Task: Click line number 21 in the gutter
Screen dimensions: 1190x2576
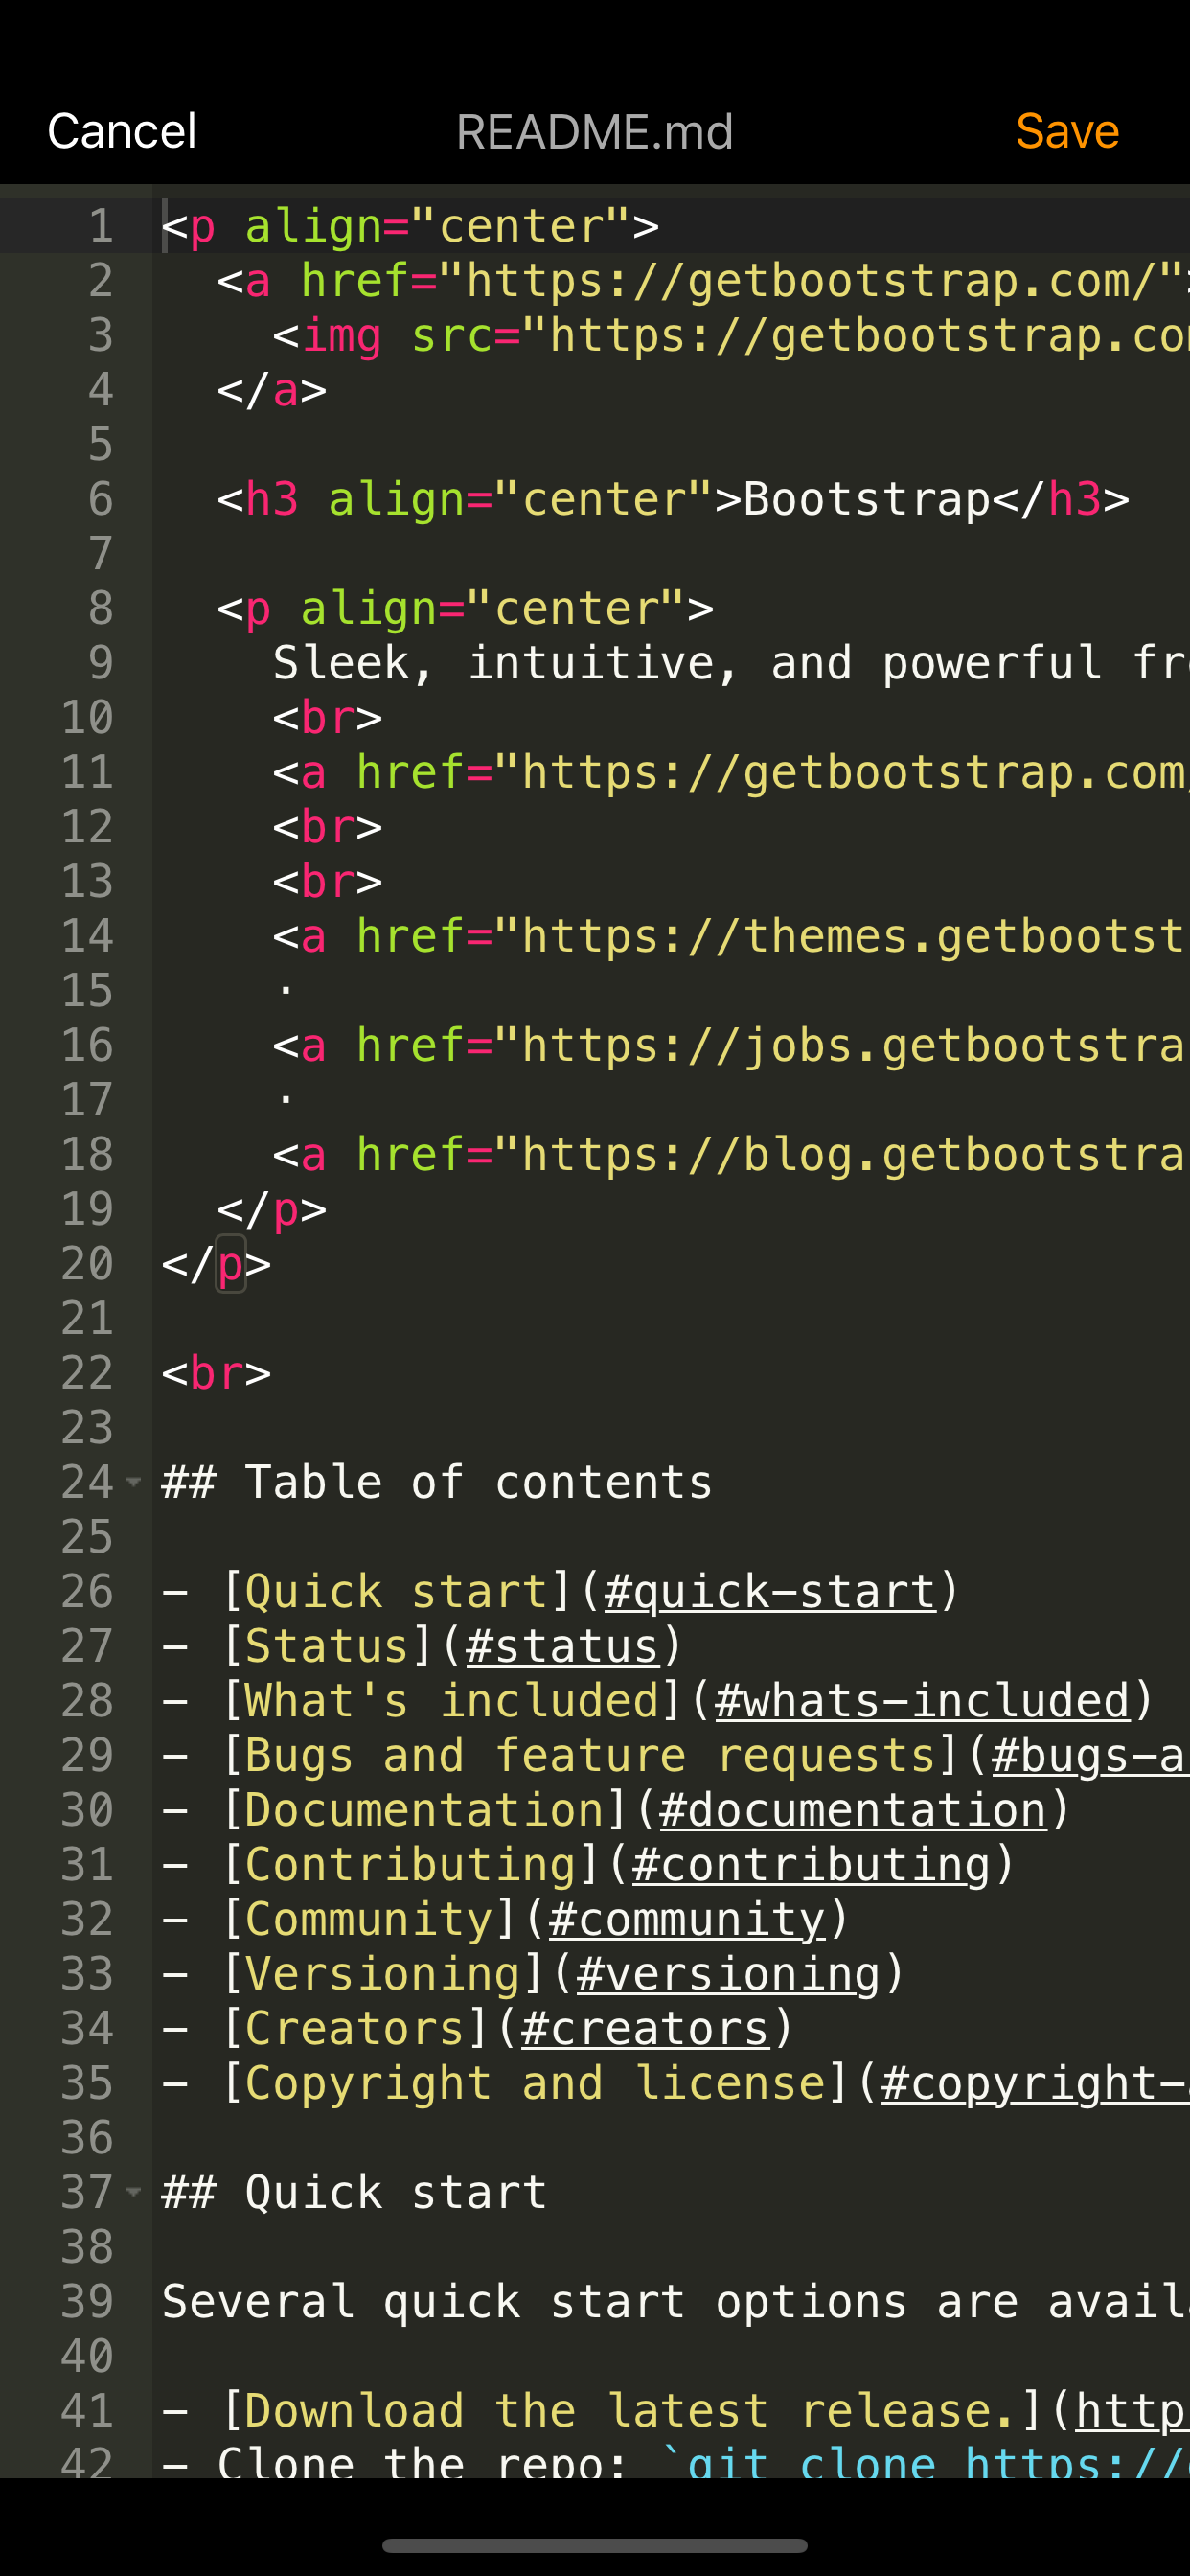Action: 87,1318
